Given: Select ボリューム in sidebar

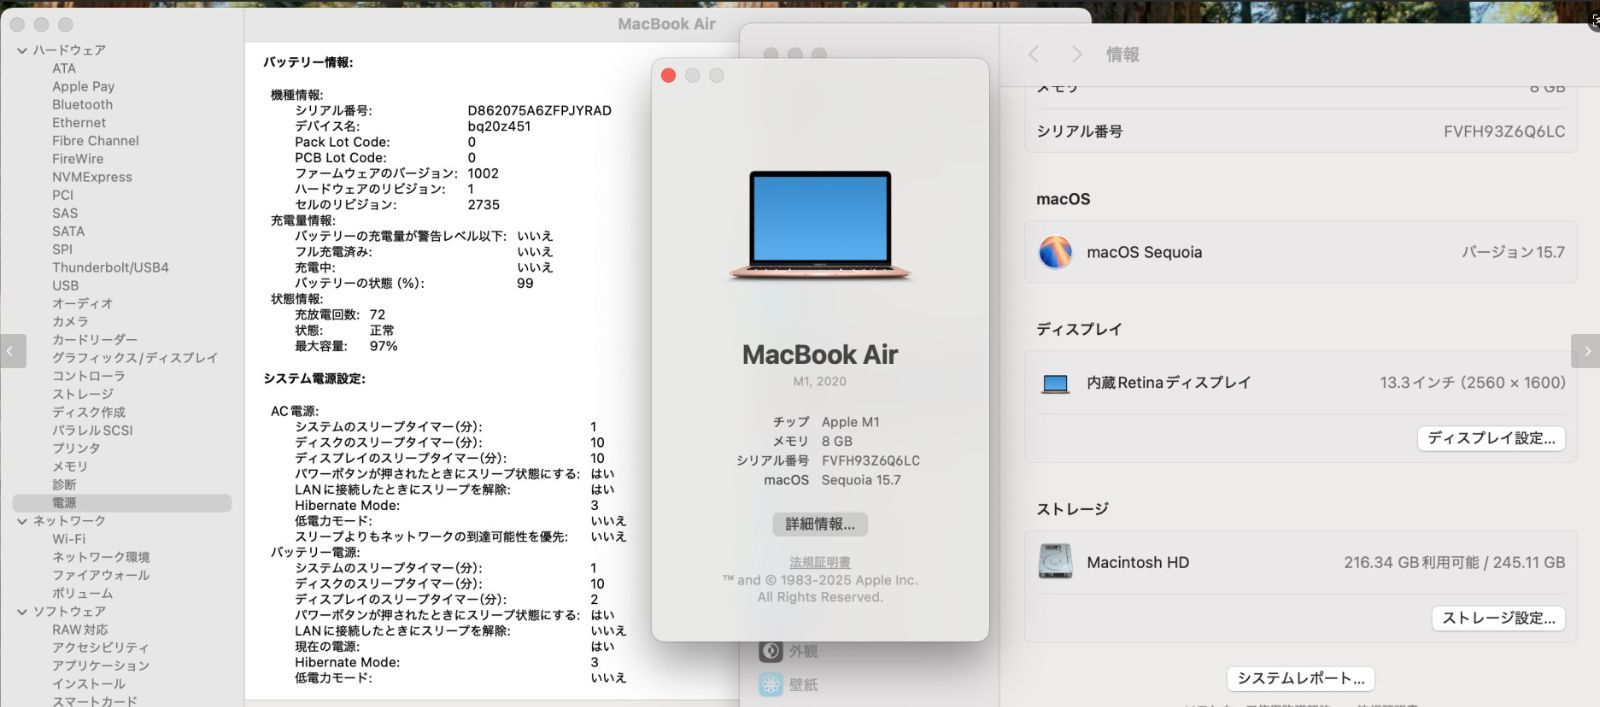Looking at the screenshot, I should click(x=82, y=593).
